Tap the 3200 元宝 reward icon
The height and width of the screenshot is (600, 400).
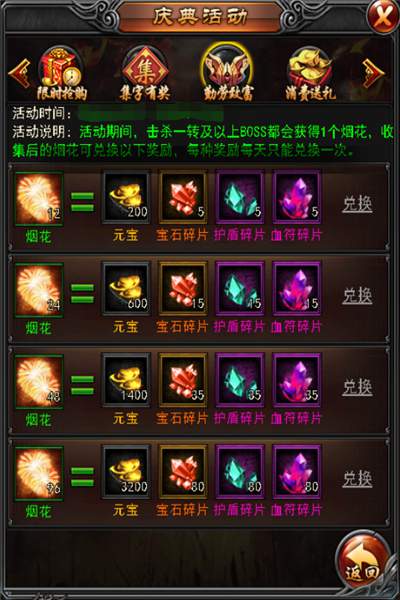pos(126,472)
